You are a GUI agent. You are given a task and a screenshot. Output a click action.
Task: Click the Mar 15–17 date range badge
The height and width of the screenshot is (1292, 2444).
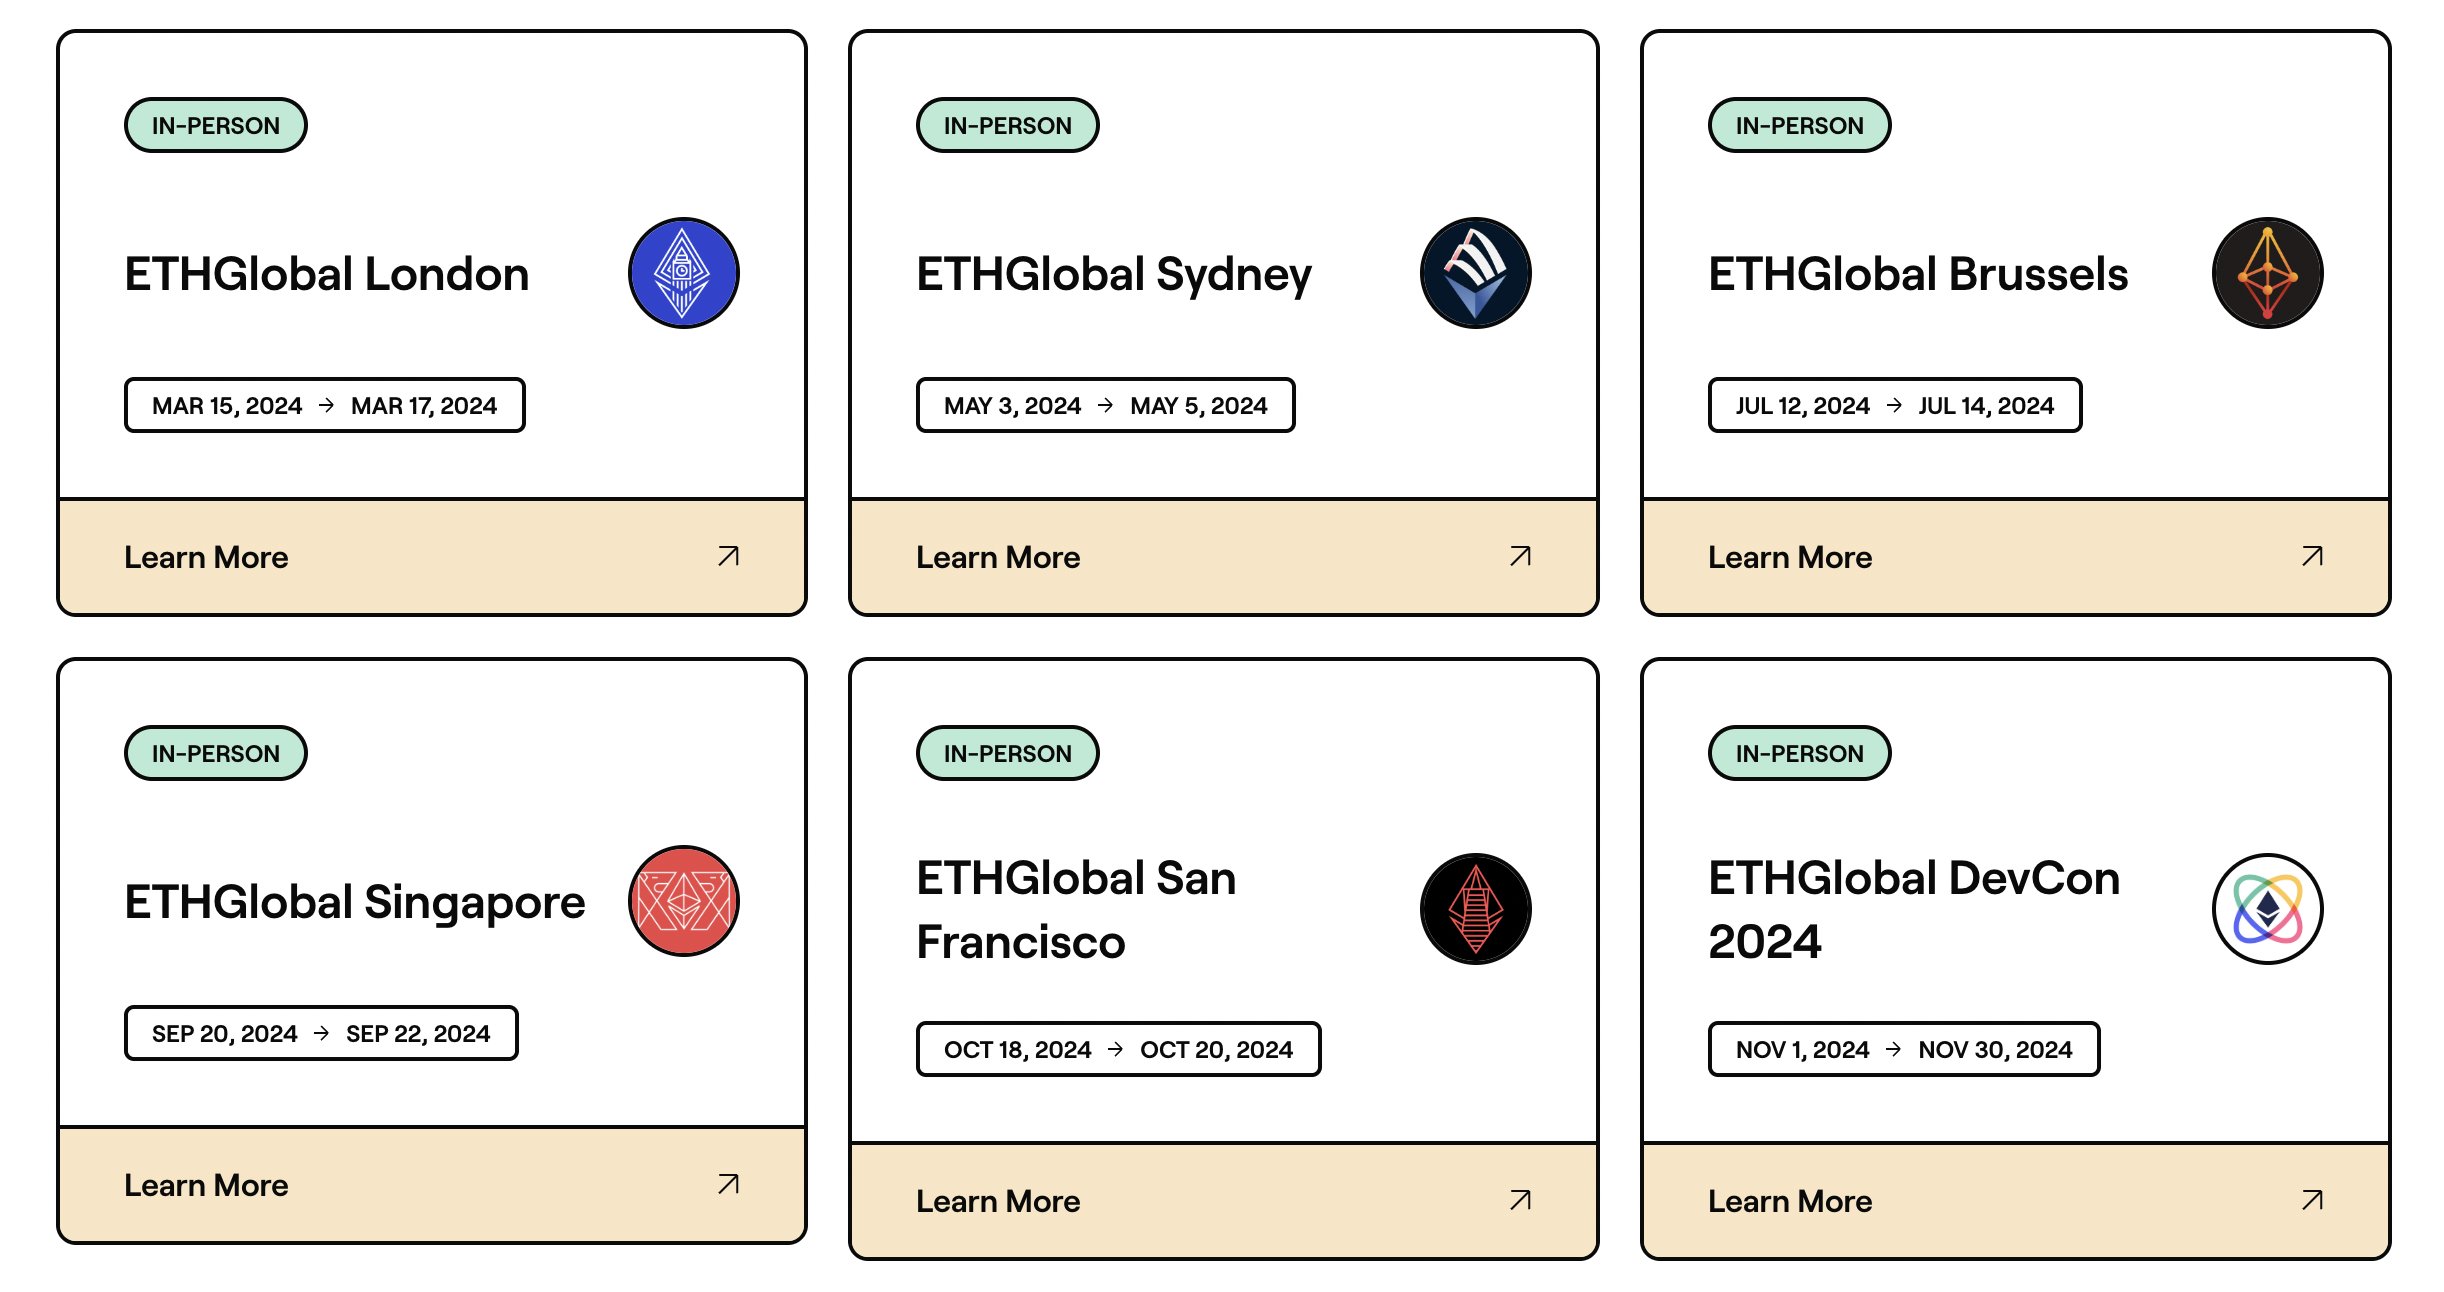324,405
